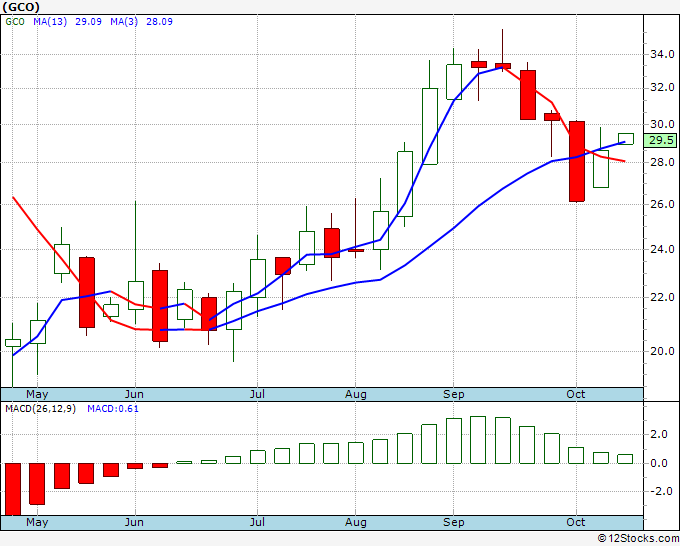Click the MACD:0.61 value label
The height and width of the screenshot is (546, 680).
click(x=113, y=409)
